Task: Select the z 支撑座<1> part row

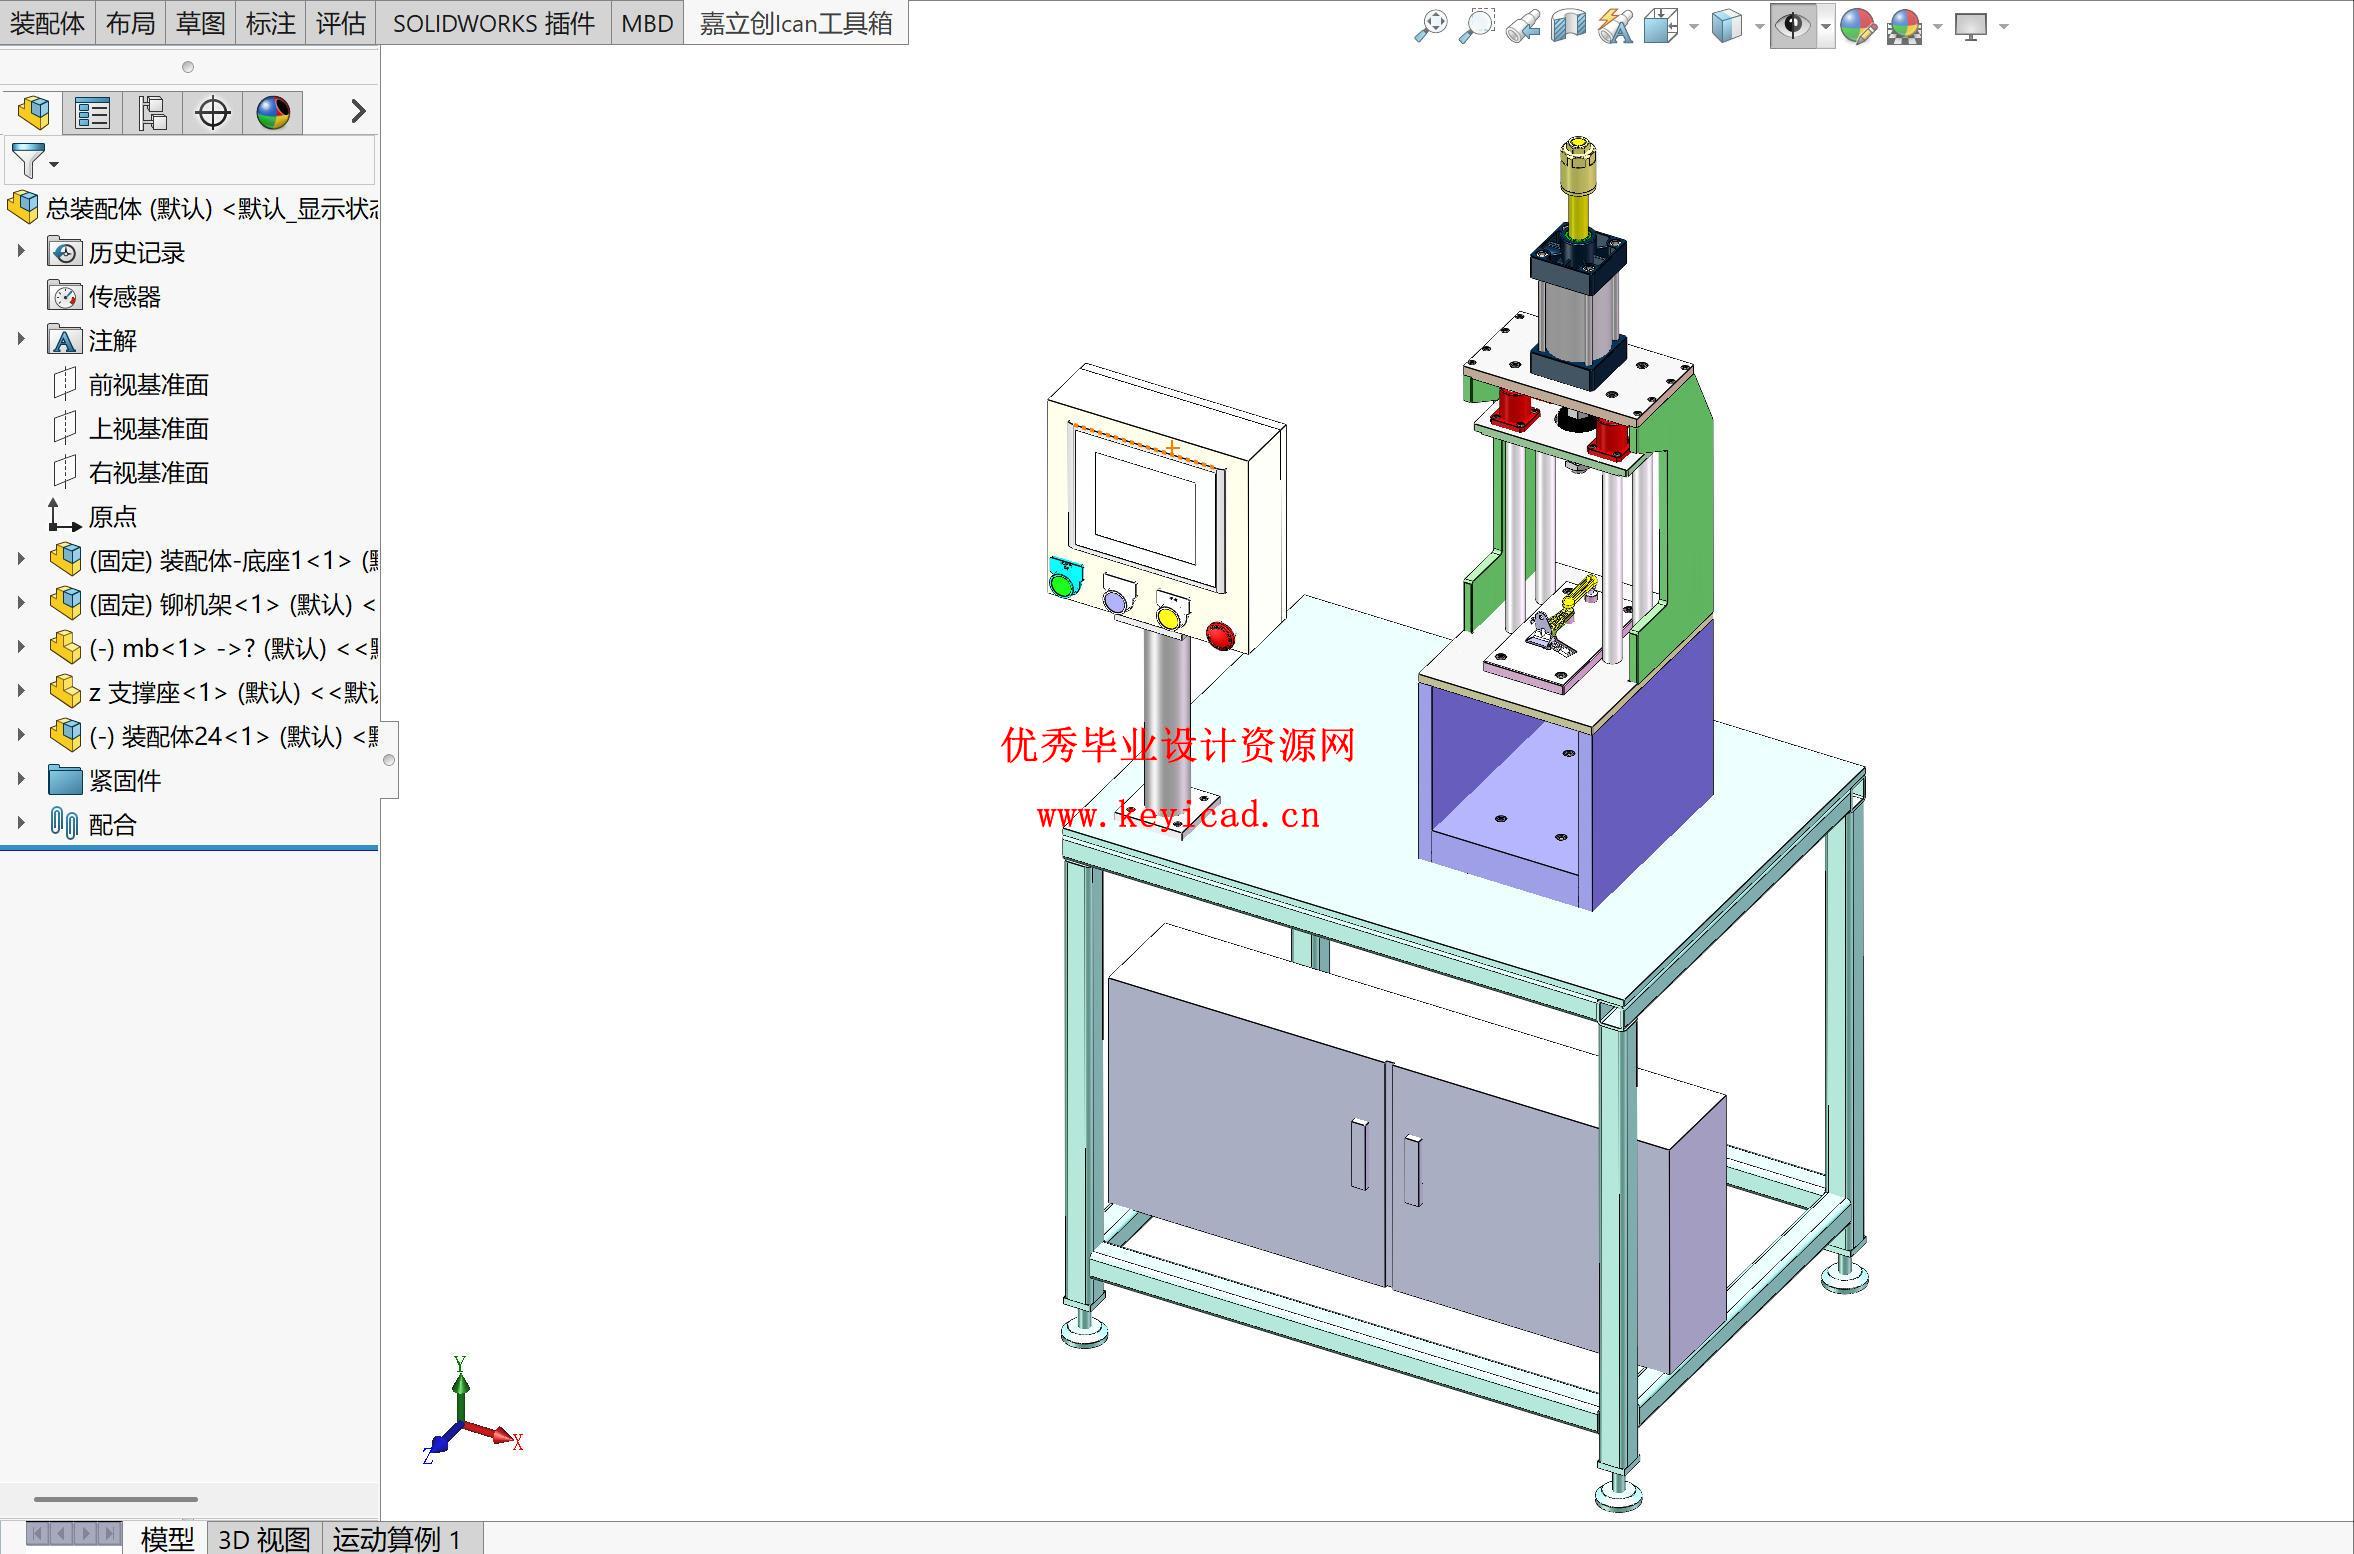Action: click(212, 692)
